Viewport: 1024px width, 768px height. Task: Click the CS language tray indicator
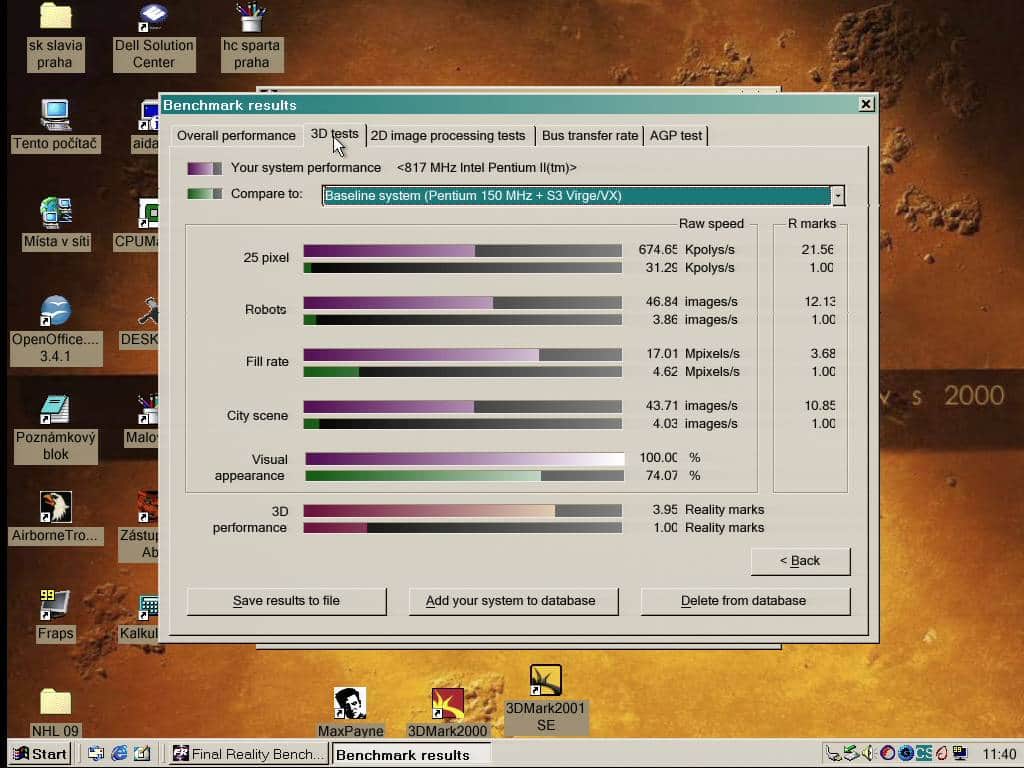coord(923,754)
